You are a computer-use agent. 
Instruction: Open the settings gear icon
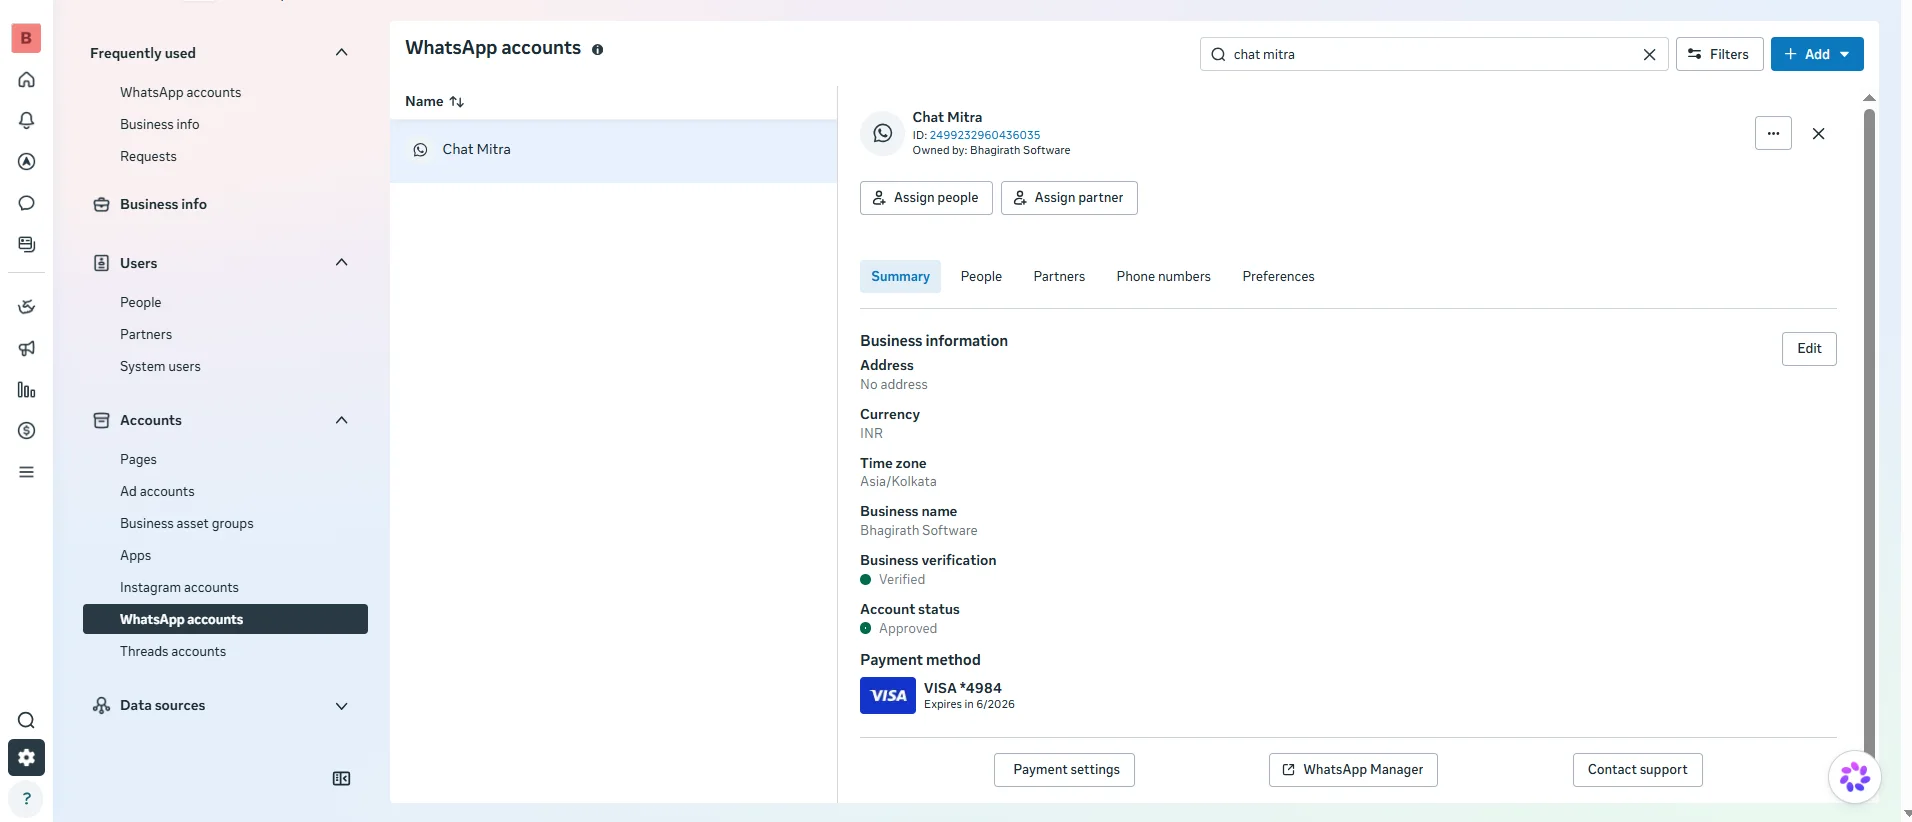click(x=26, y=758)
